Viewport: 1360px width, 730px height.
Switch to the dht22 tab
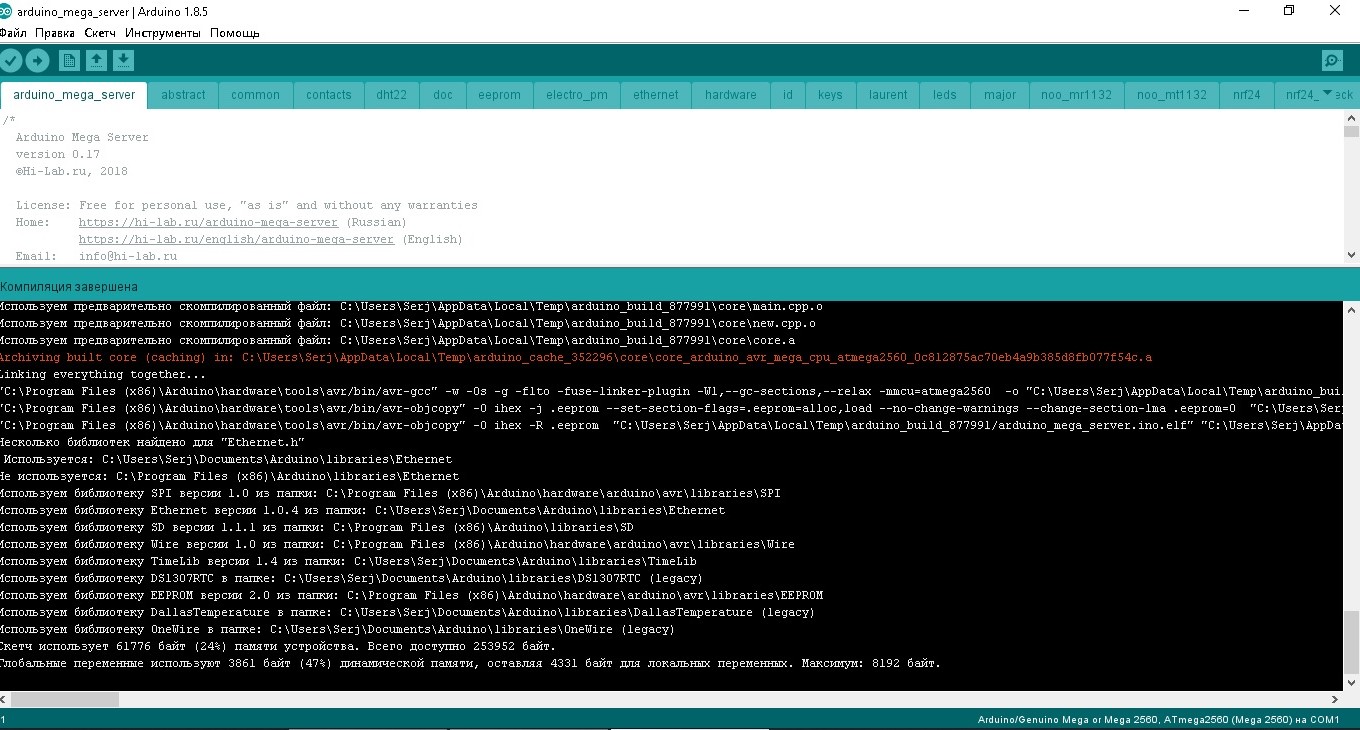click(392, 95)
